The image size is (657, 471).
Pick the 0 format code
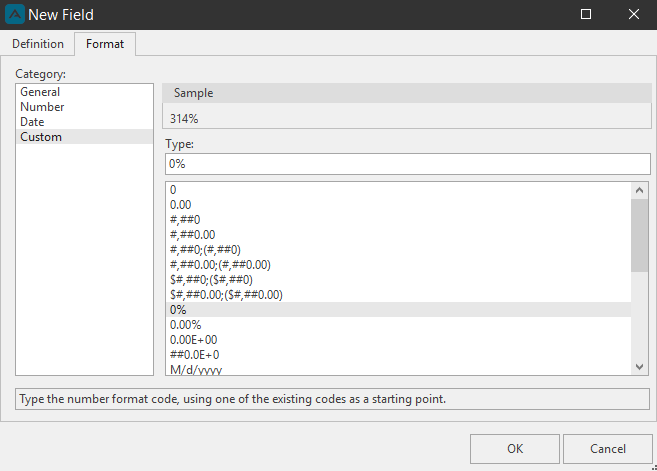click(x=398, y=190)
